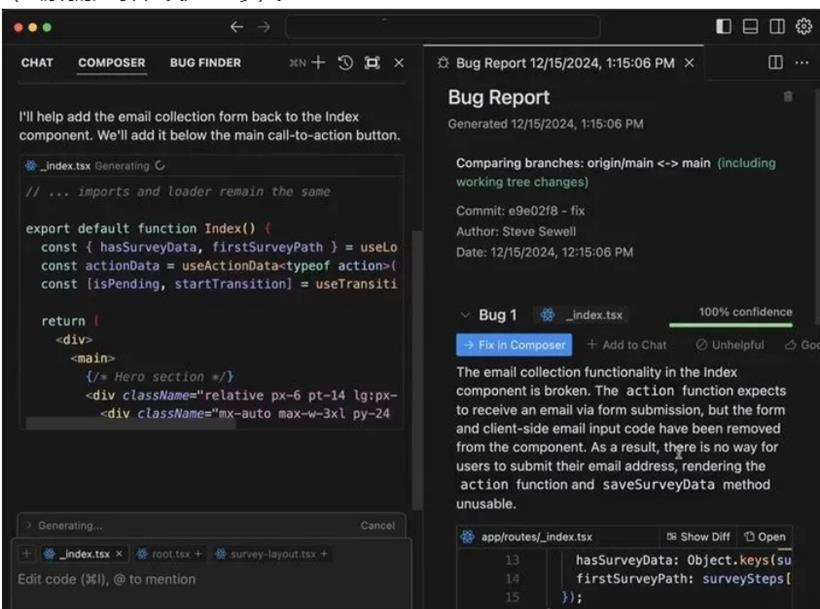This screenshot has height=609, width=820.
Task: Click the commit text "e9e02f8 - fix"
Action: tap(546, 211)
